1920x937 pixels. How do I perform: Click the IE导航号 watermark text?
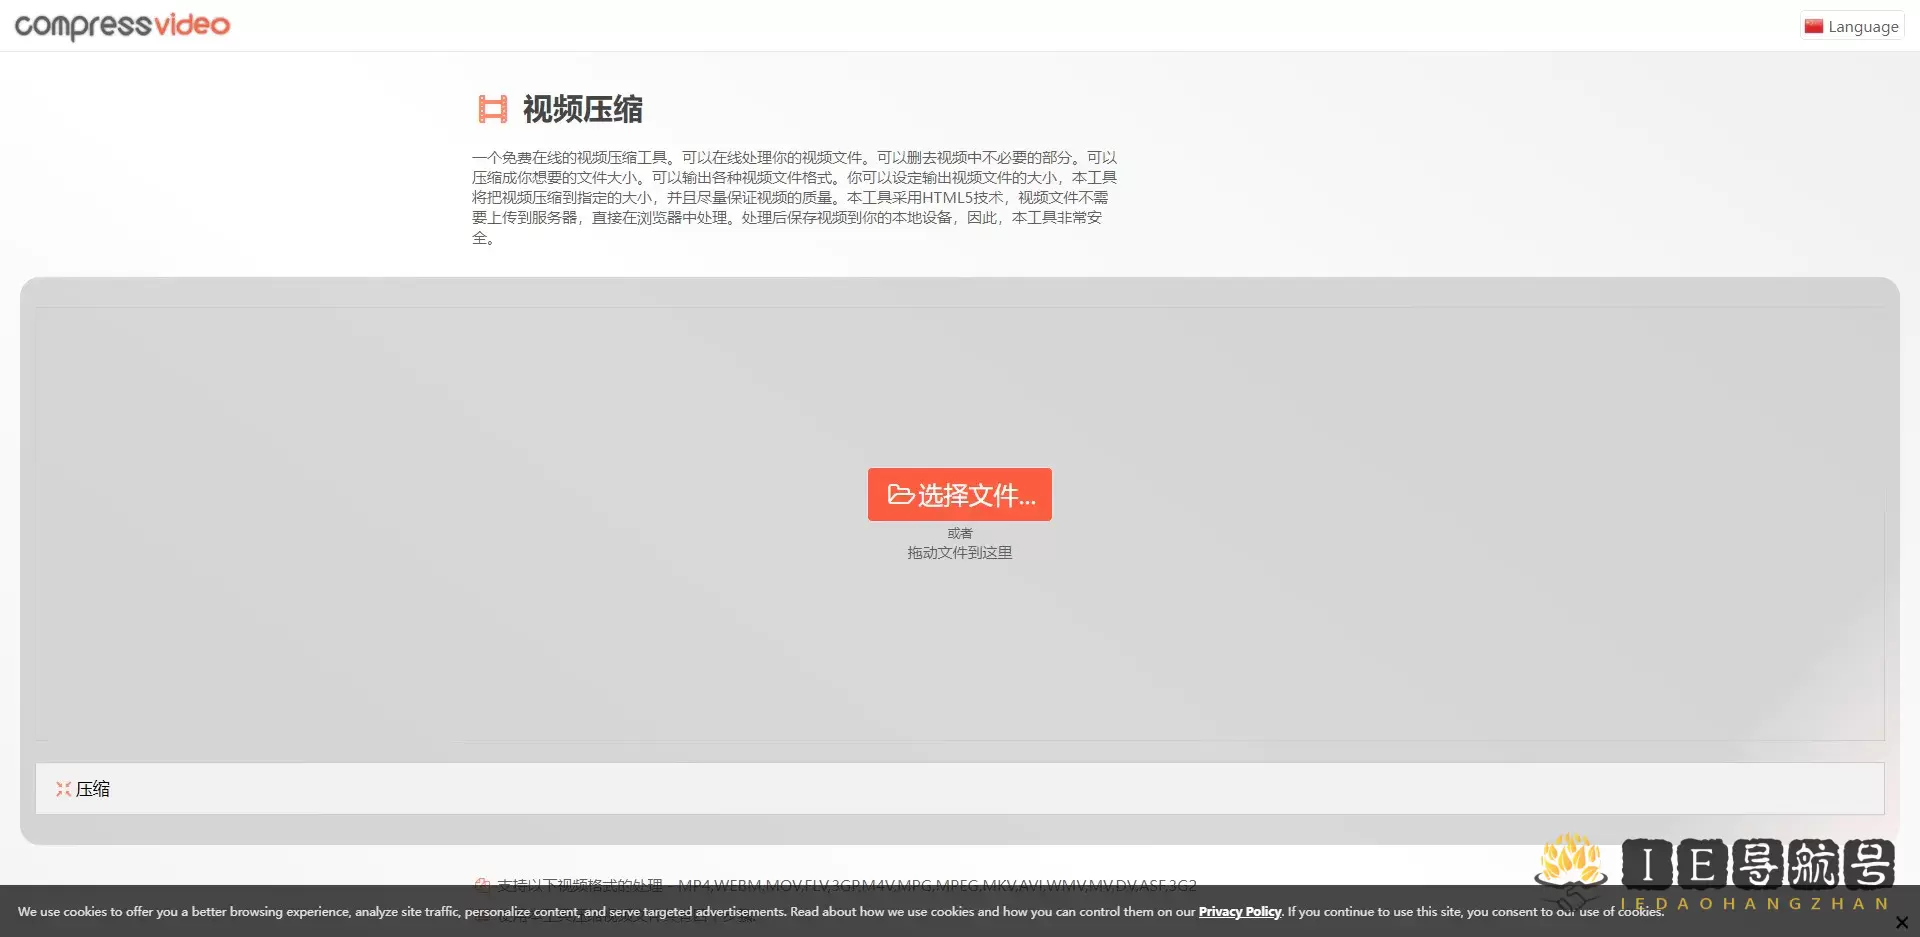[x=1758, y=864]
